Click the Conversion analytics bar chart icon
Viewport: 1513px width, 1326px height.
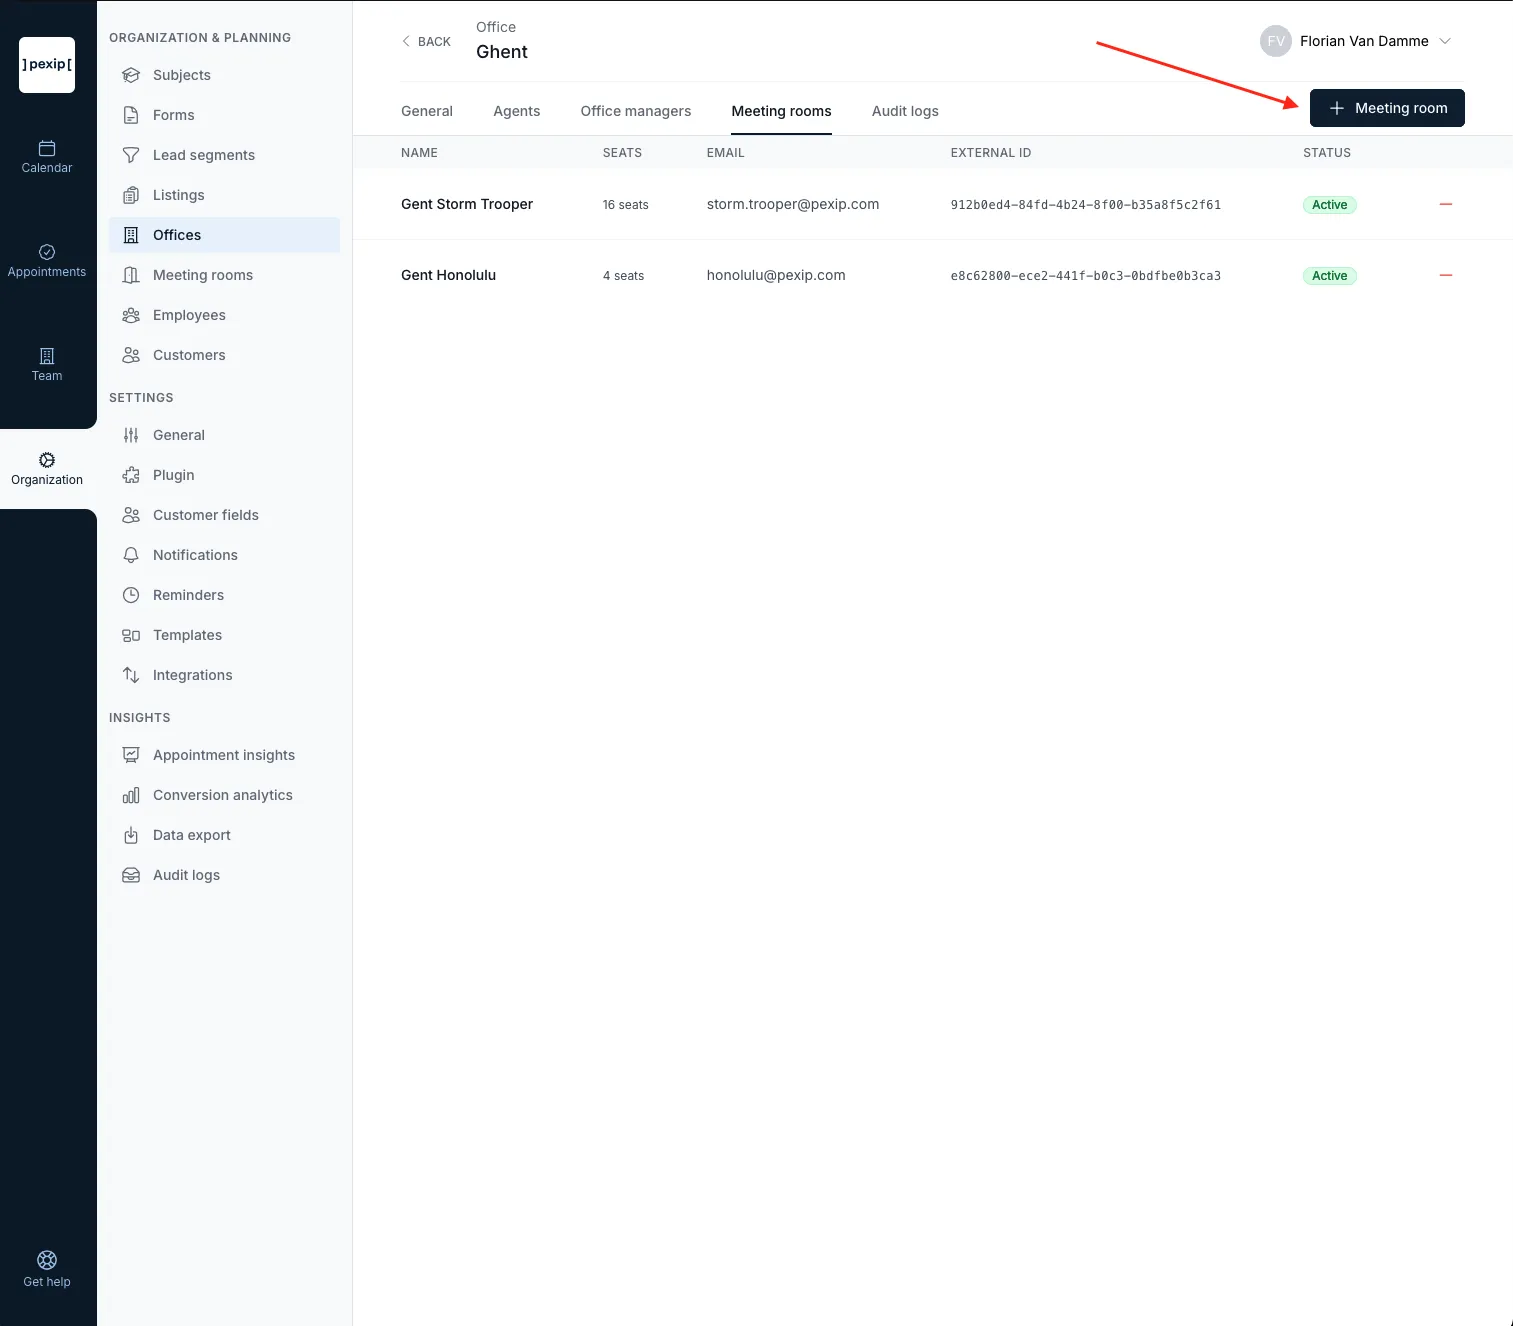click(x=131, y=795)
